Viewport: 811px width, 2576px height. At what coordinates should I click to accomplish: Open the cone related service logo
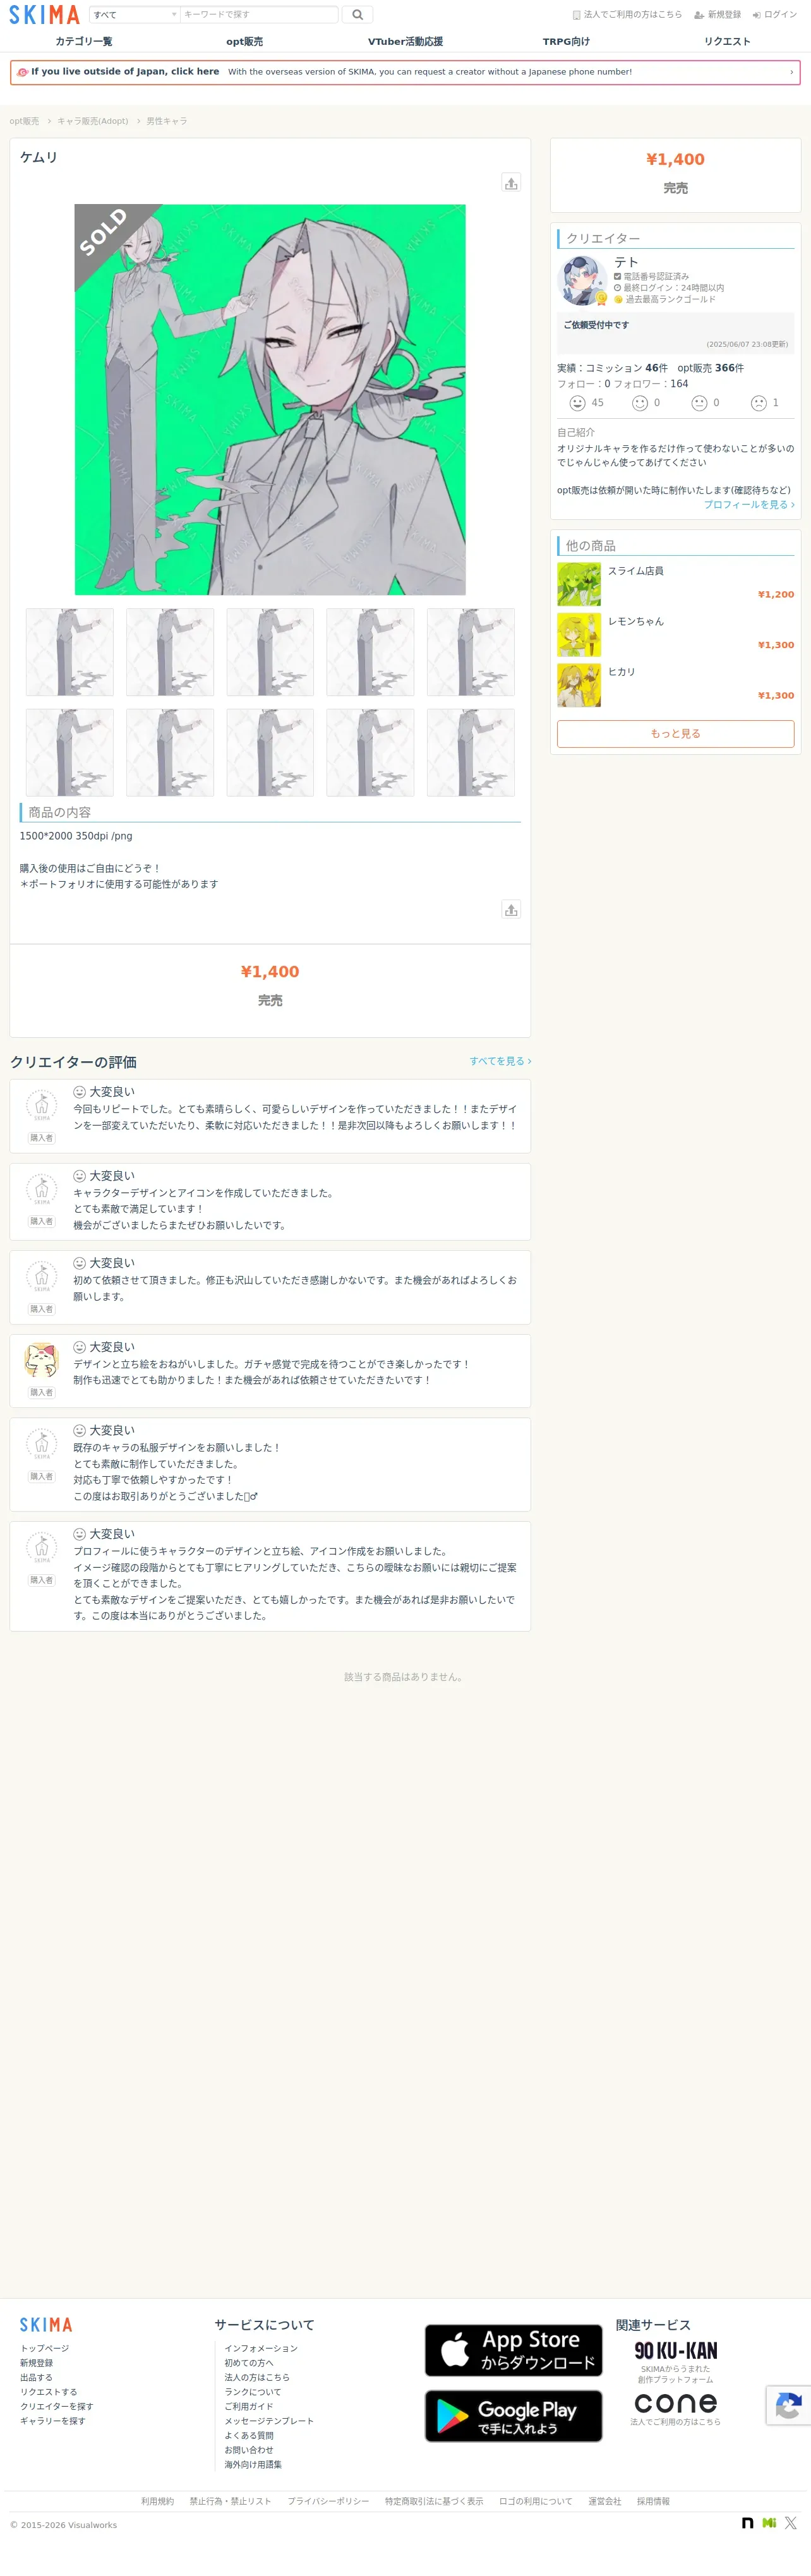point(676,2403)
